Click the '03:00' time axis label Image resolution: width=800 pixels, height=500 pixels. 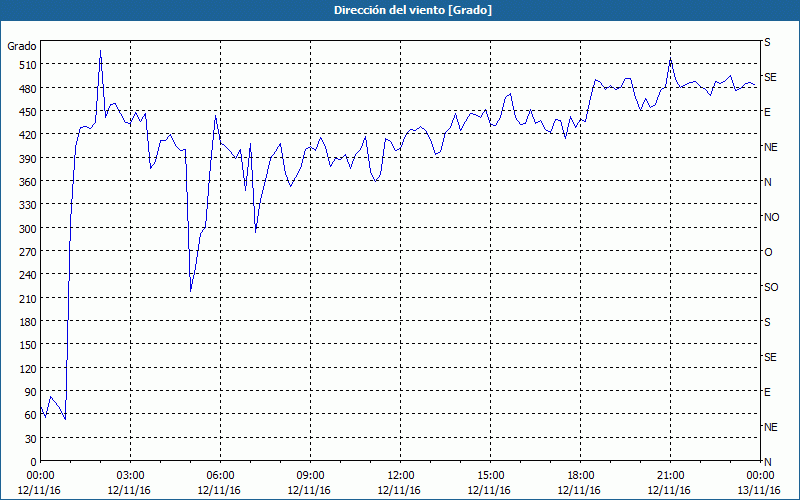[x=130, y=476]
